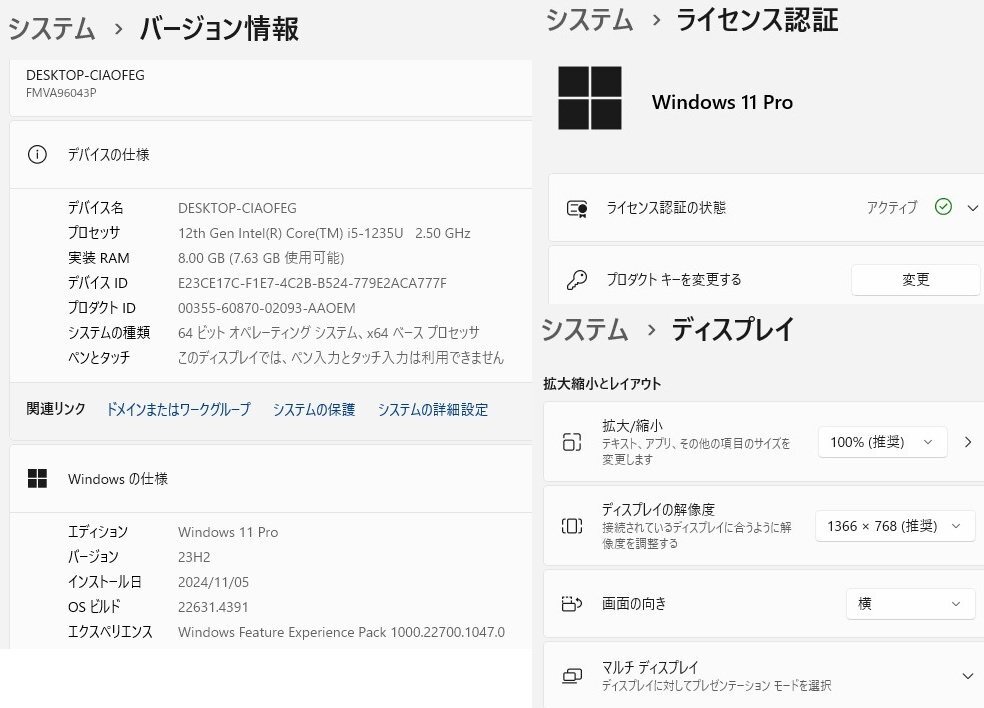984x708 pixels.
Task: Click the 変更 button to change product key
Action: tap(915, 280)
